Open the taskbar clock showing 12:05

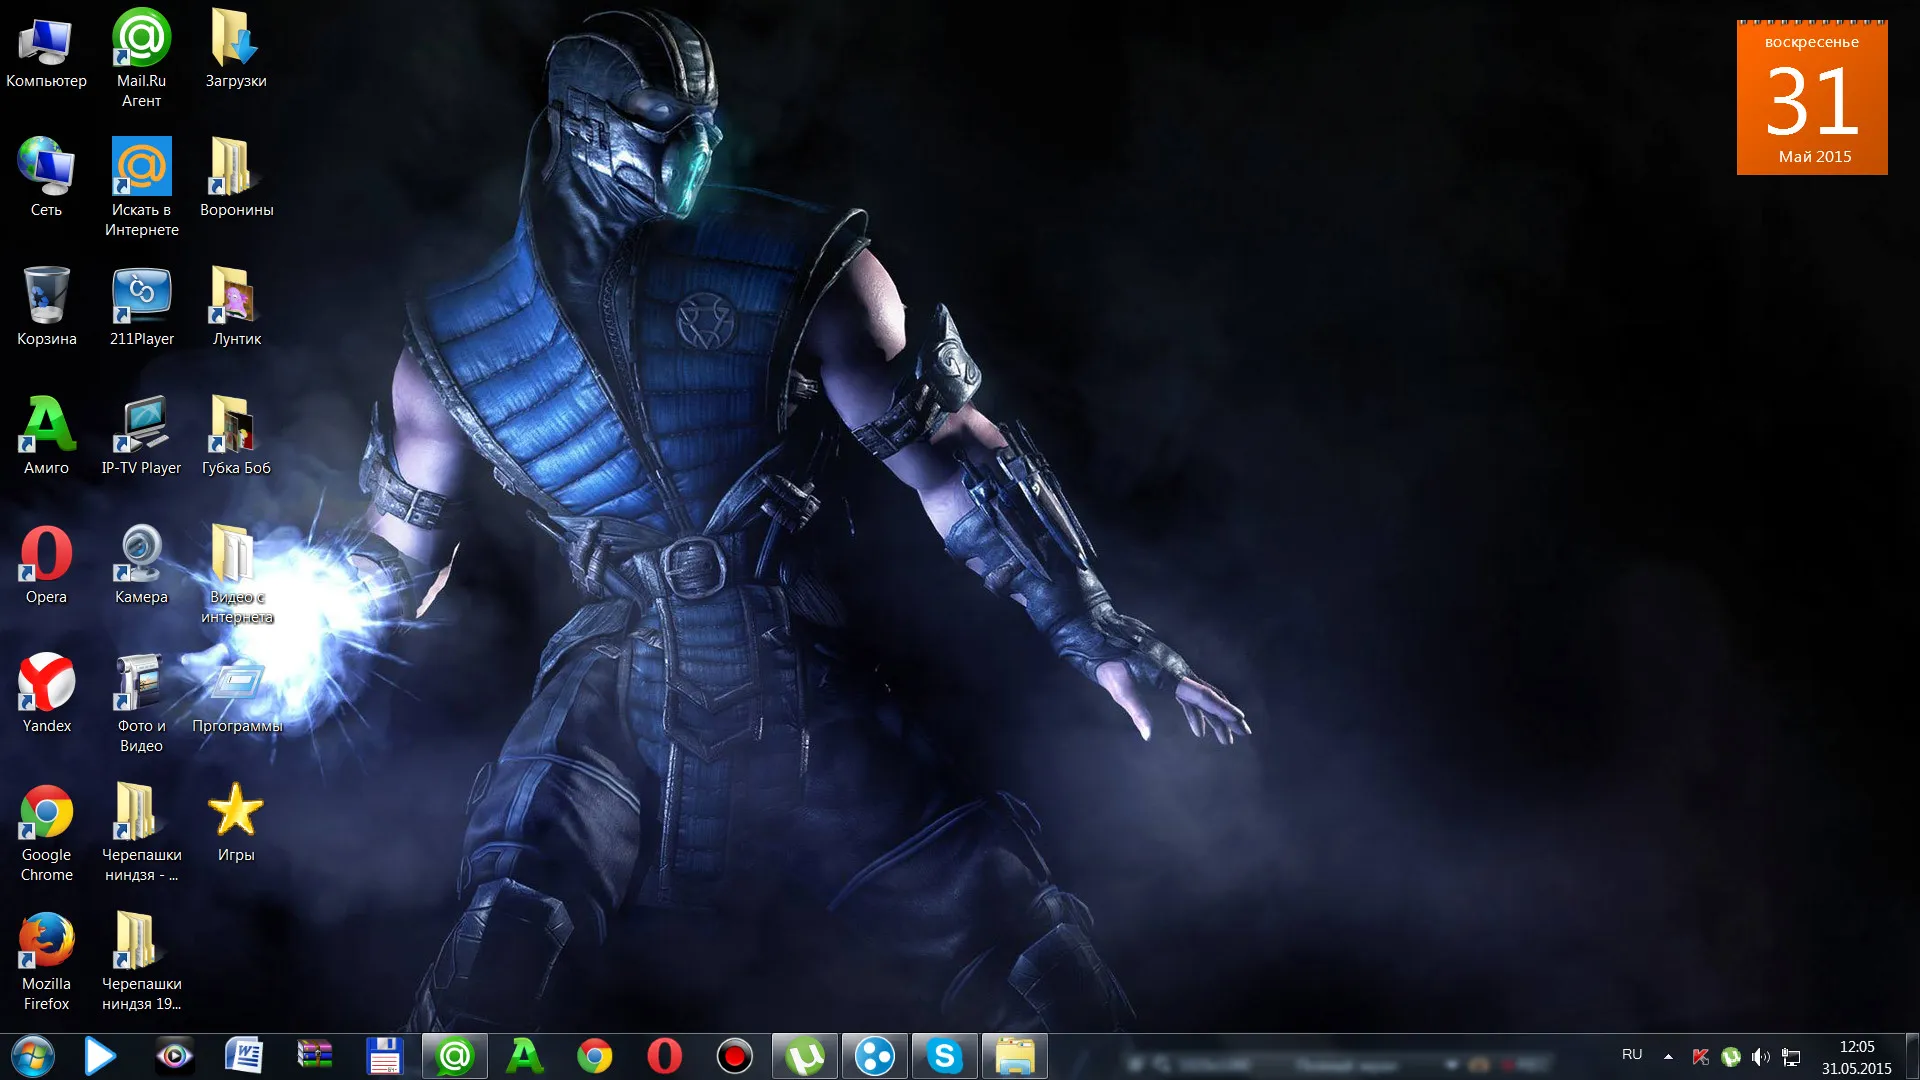coord(1857,1057)
